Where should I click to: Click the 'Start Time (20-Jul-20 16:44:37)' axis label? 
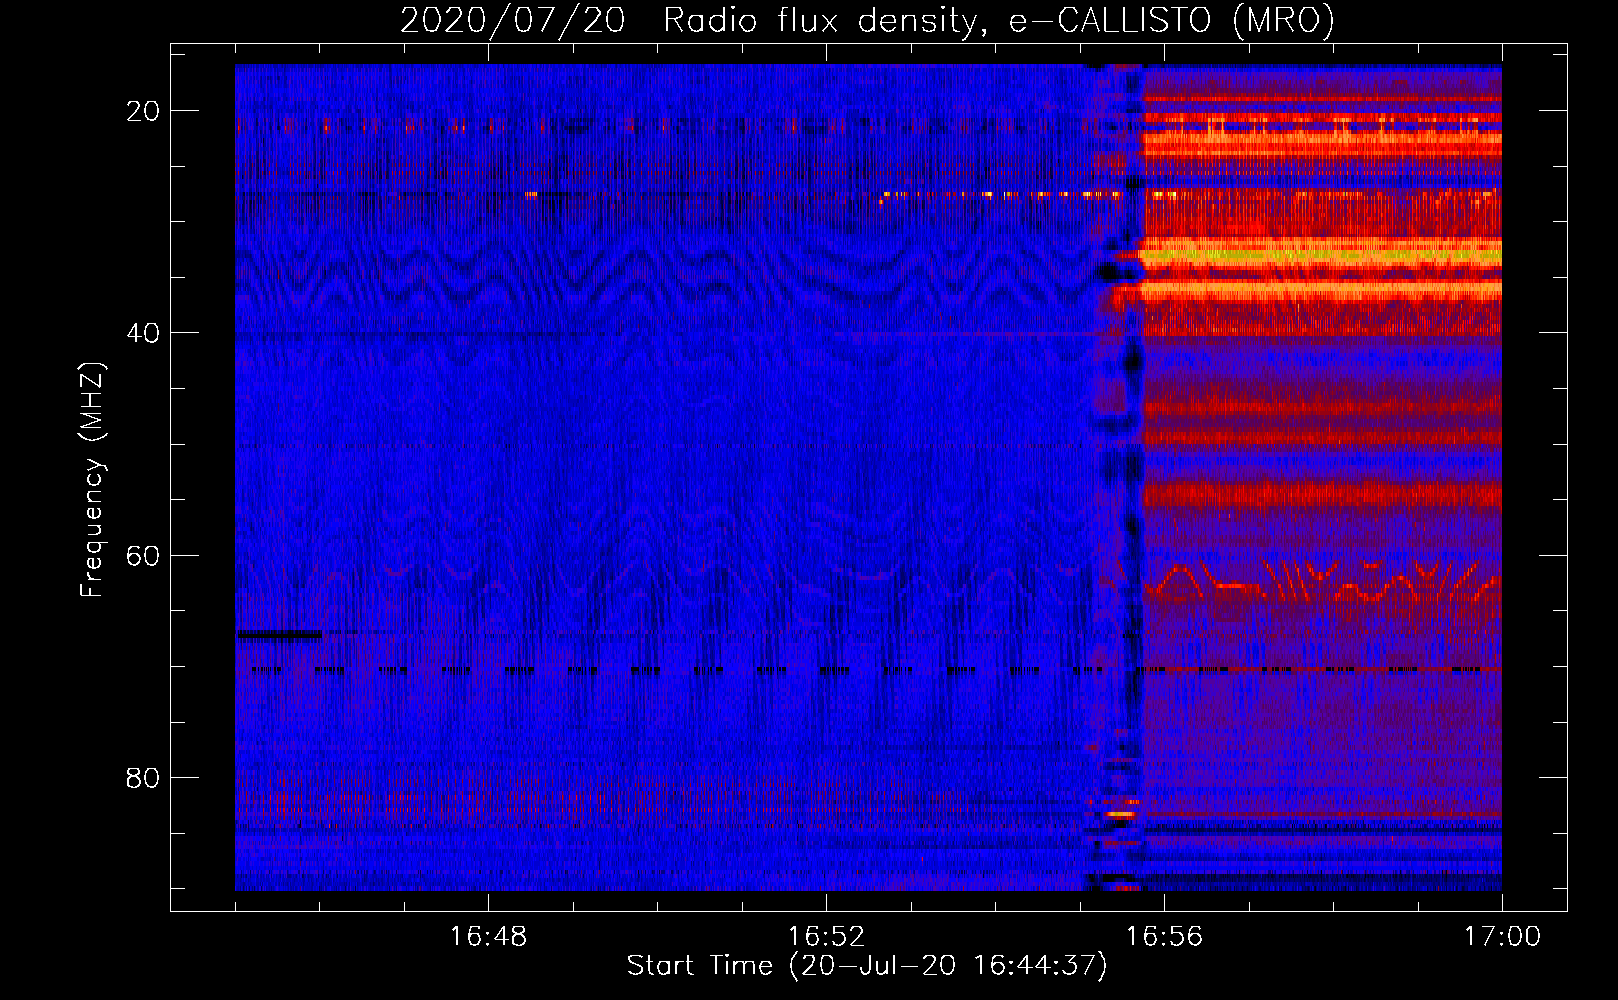(867, 966)
